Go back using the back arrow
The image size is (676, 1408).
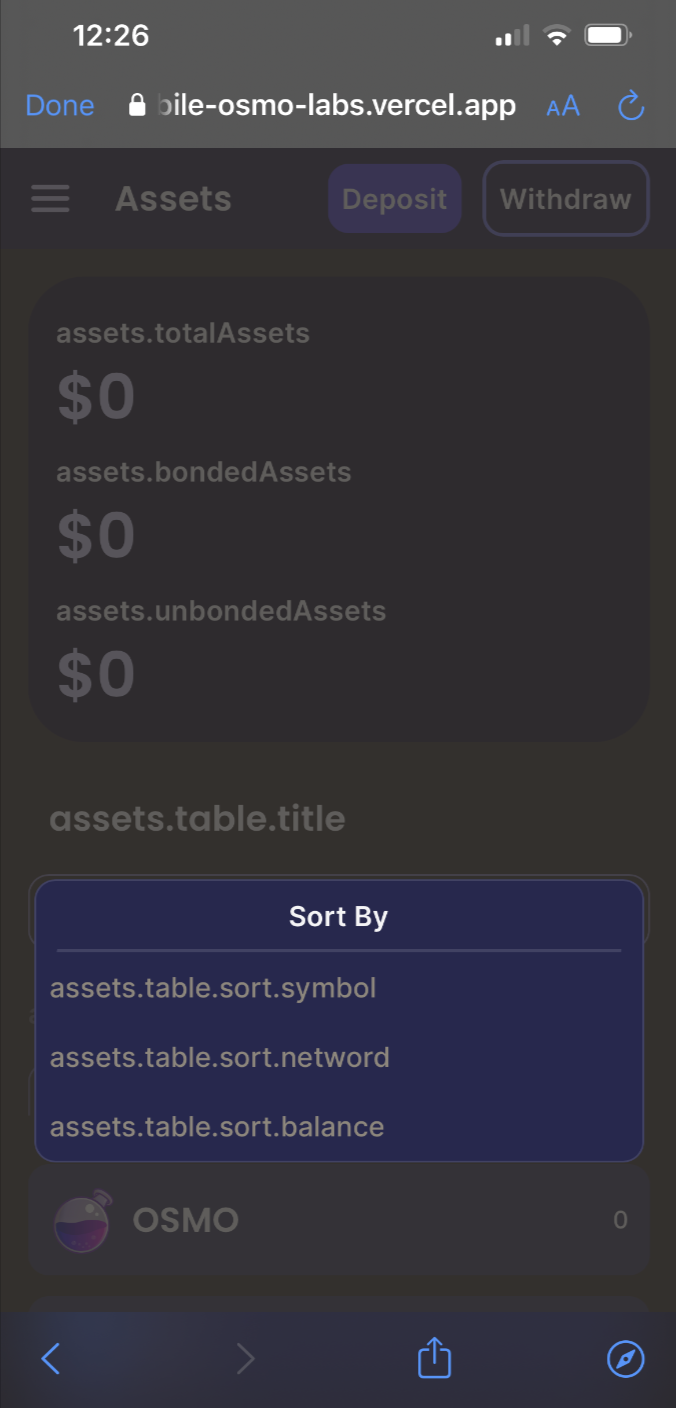[51, 1358]
